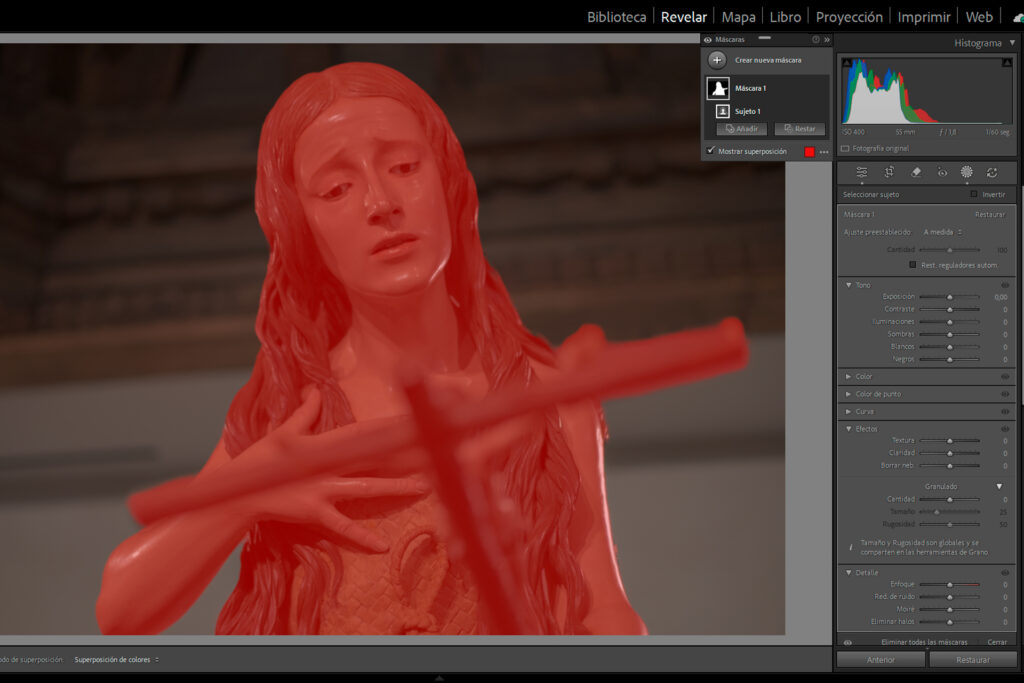Open the Mapa module
The height and width of the screenshot is (683, 1024).
pos(739,17)
